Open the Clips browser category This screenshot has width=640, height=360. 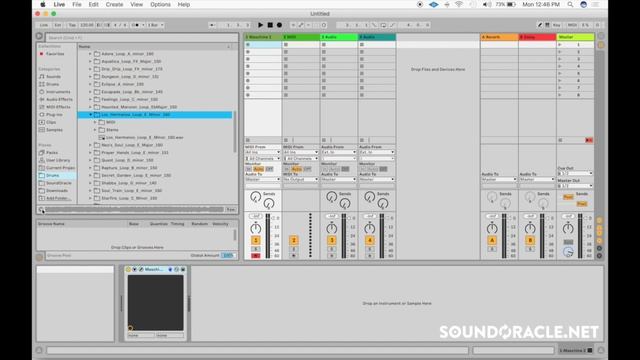coord(51,122)
